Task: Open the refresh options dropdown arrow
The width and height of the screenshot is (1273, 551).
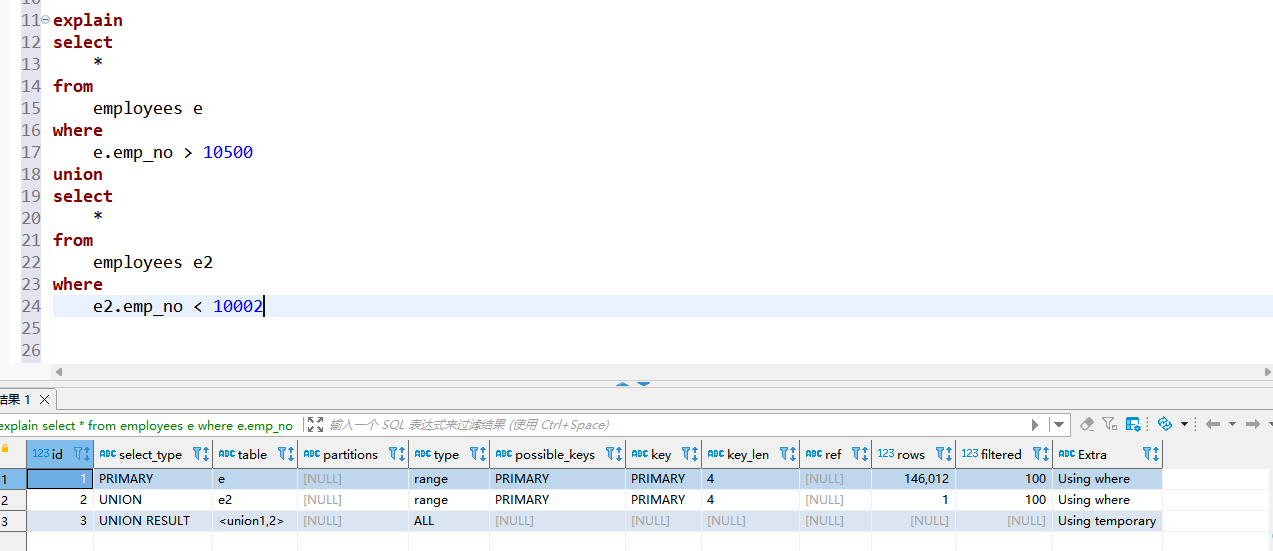Action: point(1184,424)
